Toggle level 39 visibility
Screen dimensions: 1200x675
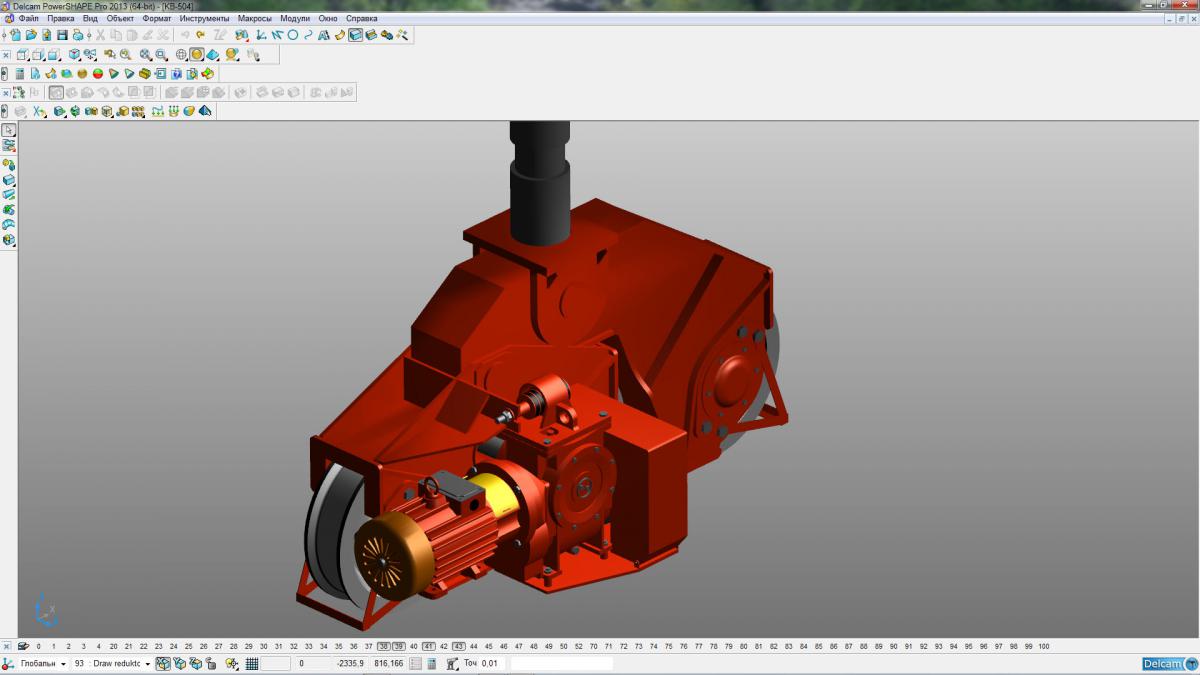pyautogui.click(x=398, y=646)
